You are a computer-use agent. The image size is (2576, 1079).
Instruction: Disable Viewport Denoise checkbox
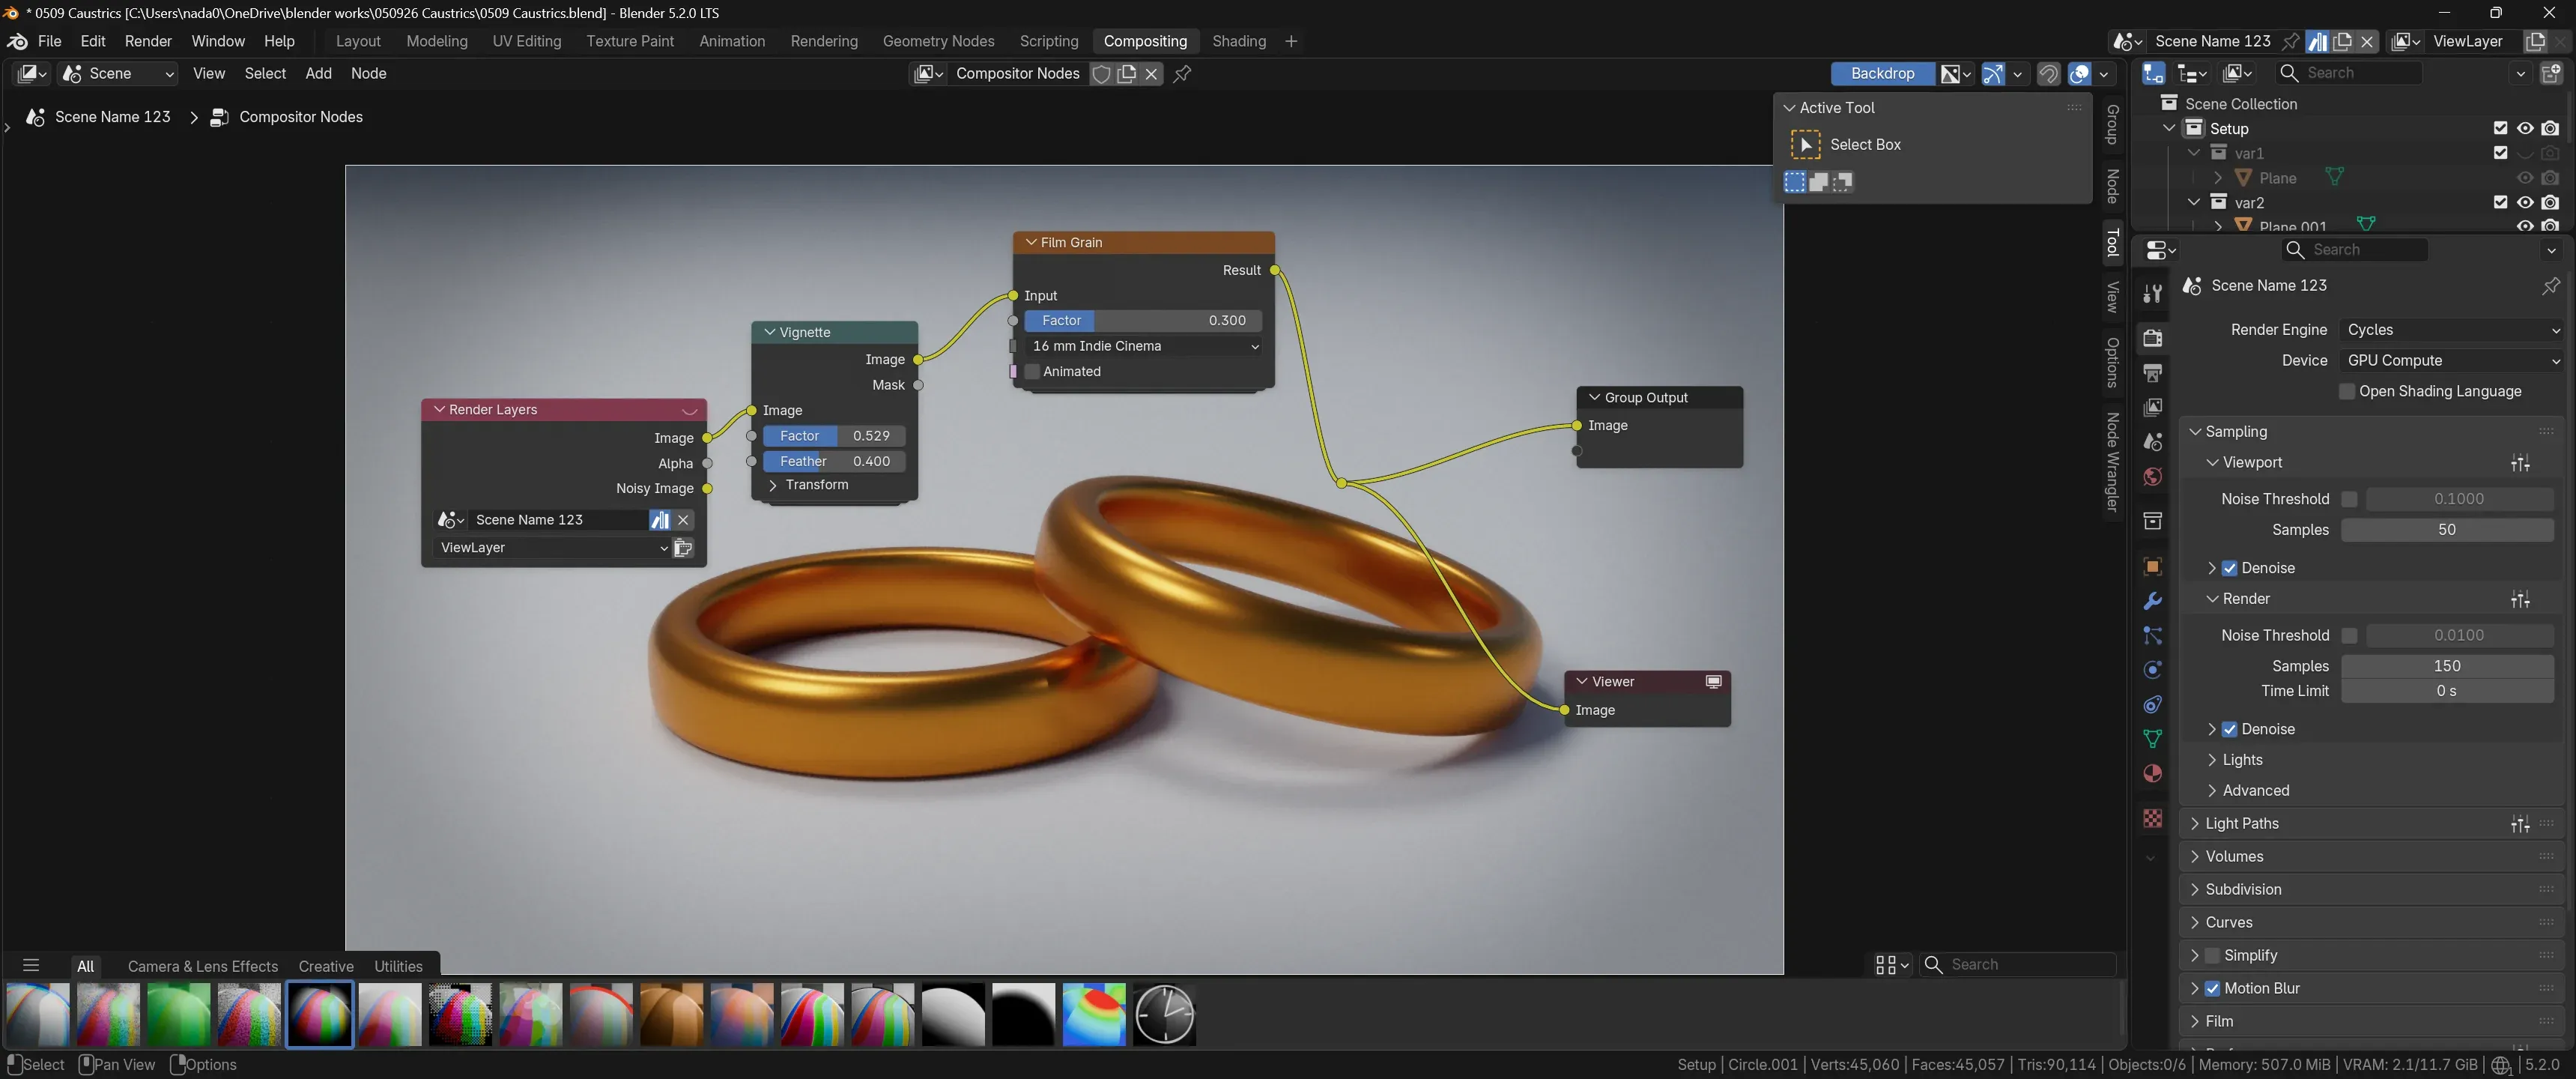[2229, 568]
